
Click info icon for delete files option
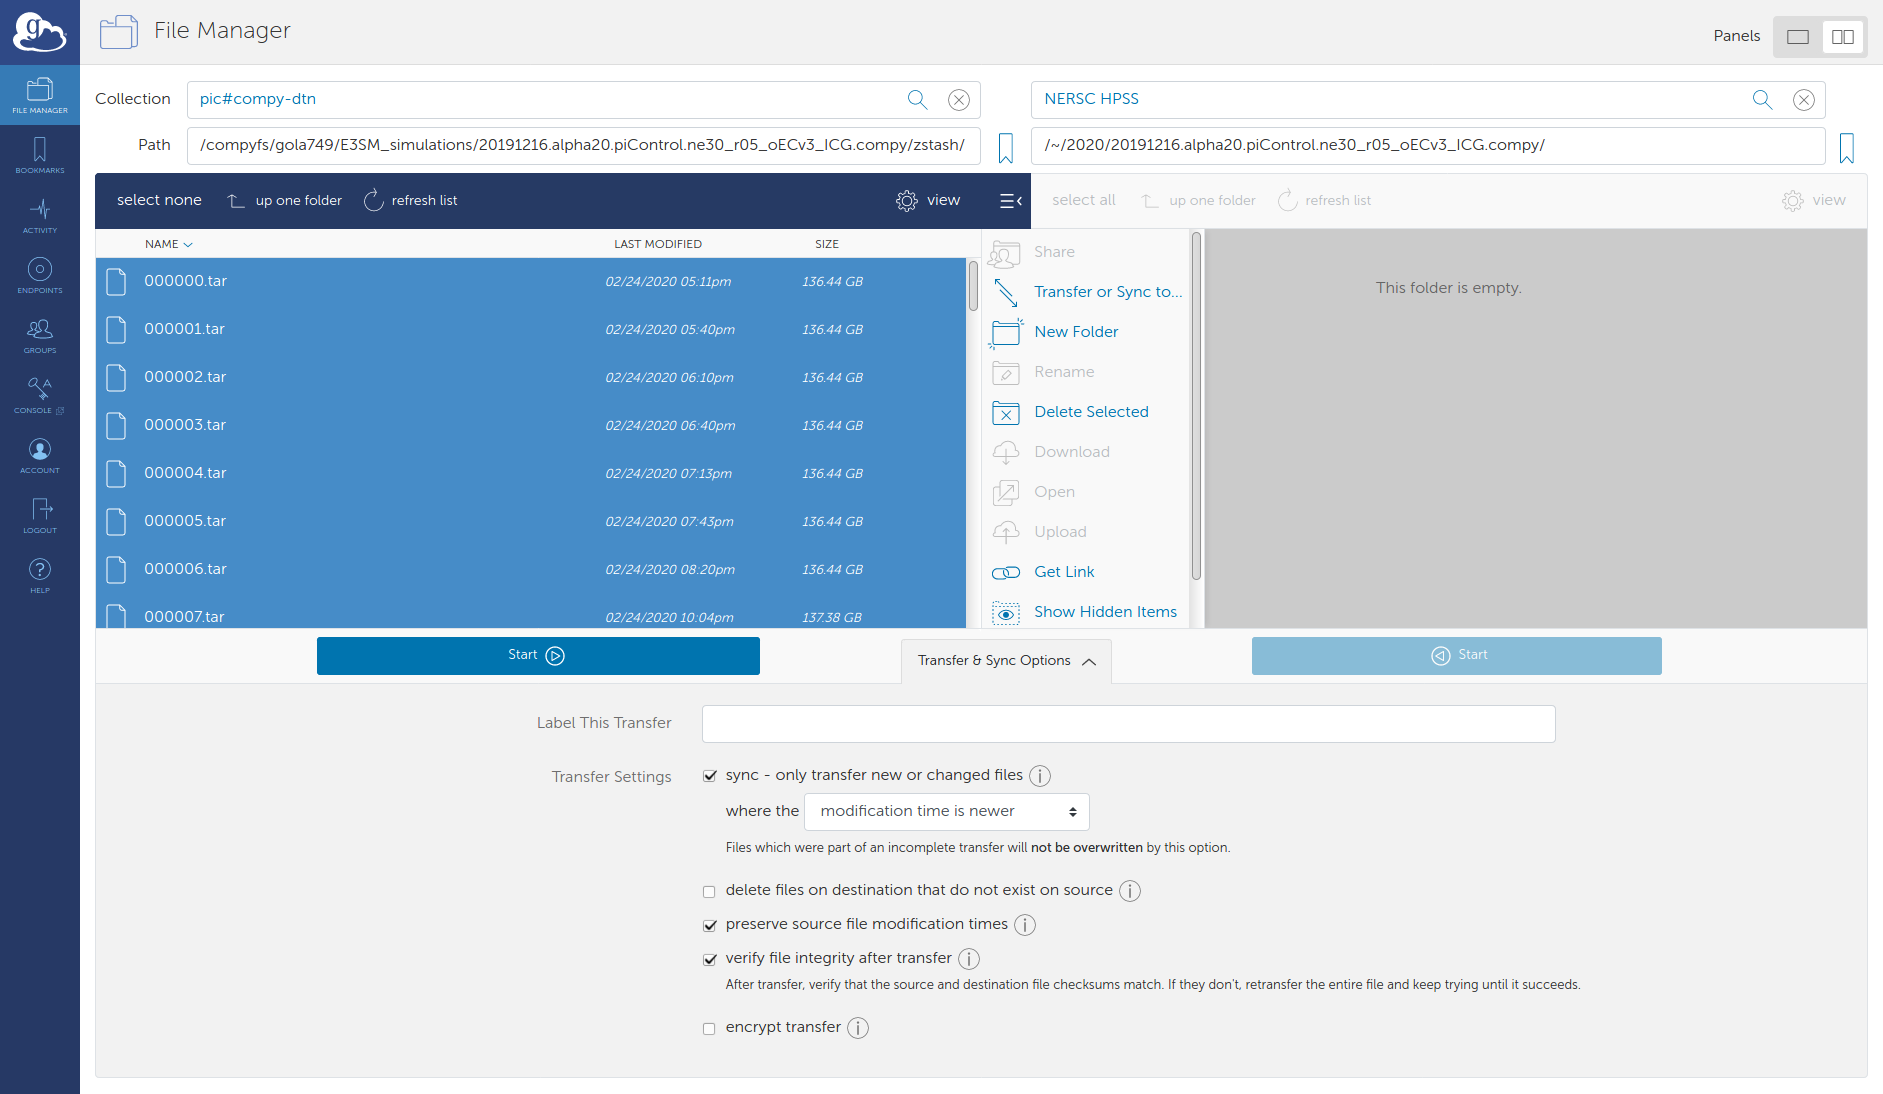point(1130,891)
